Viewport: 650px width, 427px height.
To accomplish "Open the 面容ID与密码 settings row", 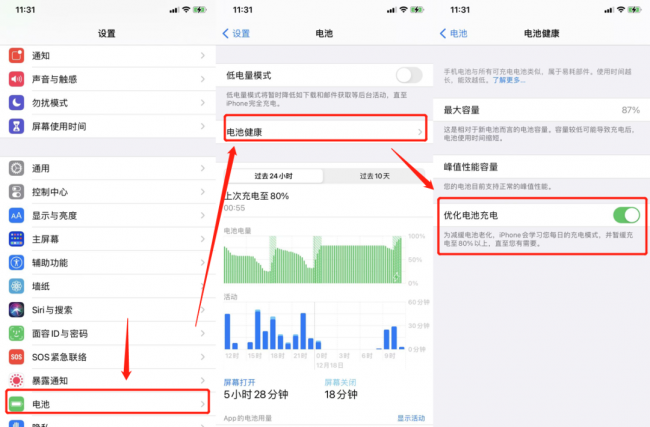I will [108, 333].
